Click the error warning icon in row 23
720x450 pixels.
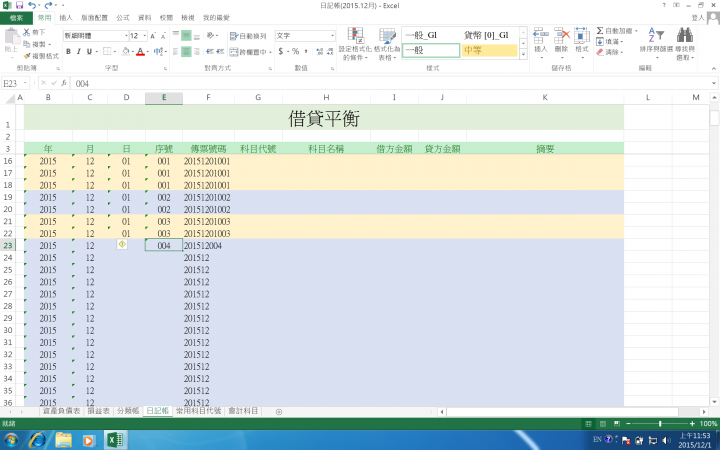(122, 244)
